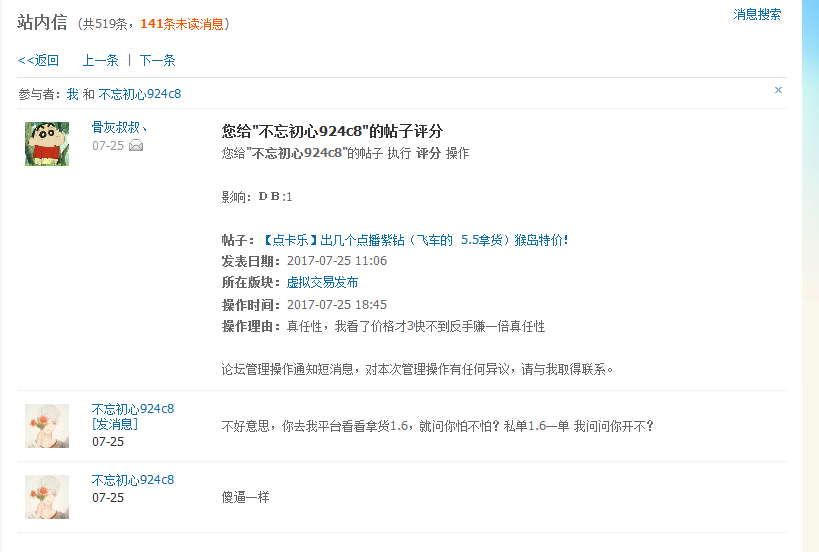Open participant 不忘初心924c8 in header
Image resolution: width=819 pixels, height=552 pixels.
pyautogui.click(x=139, y=94)
